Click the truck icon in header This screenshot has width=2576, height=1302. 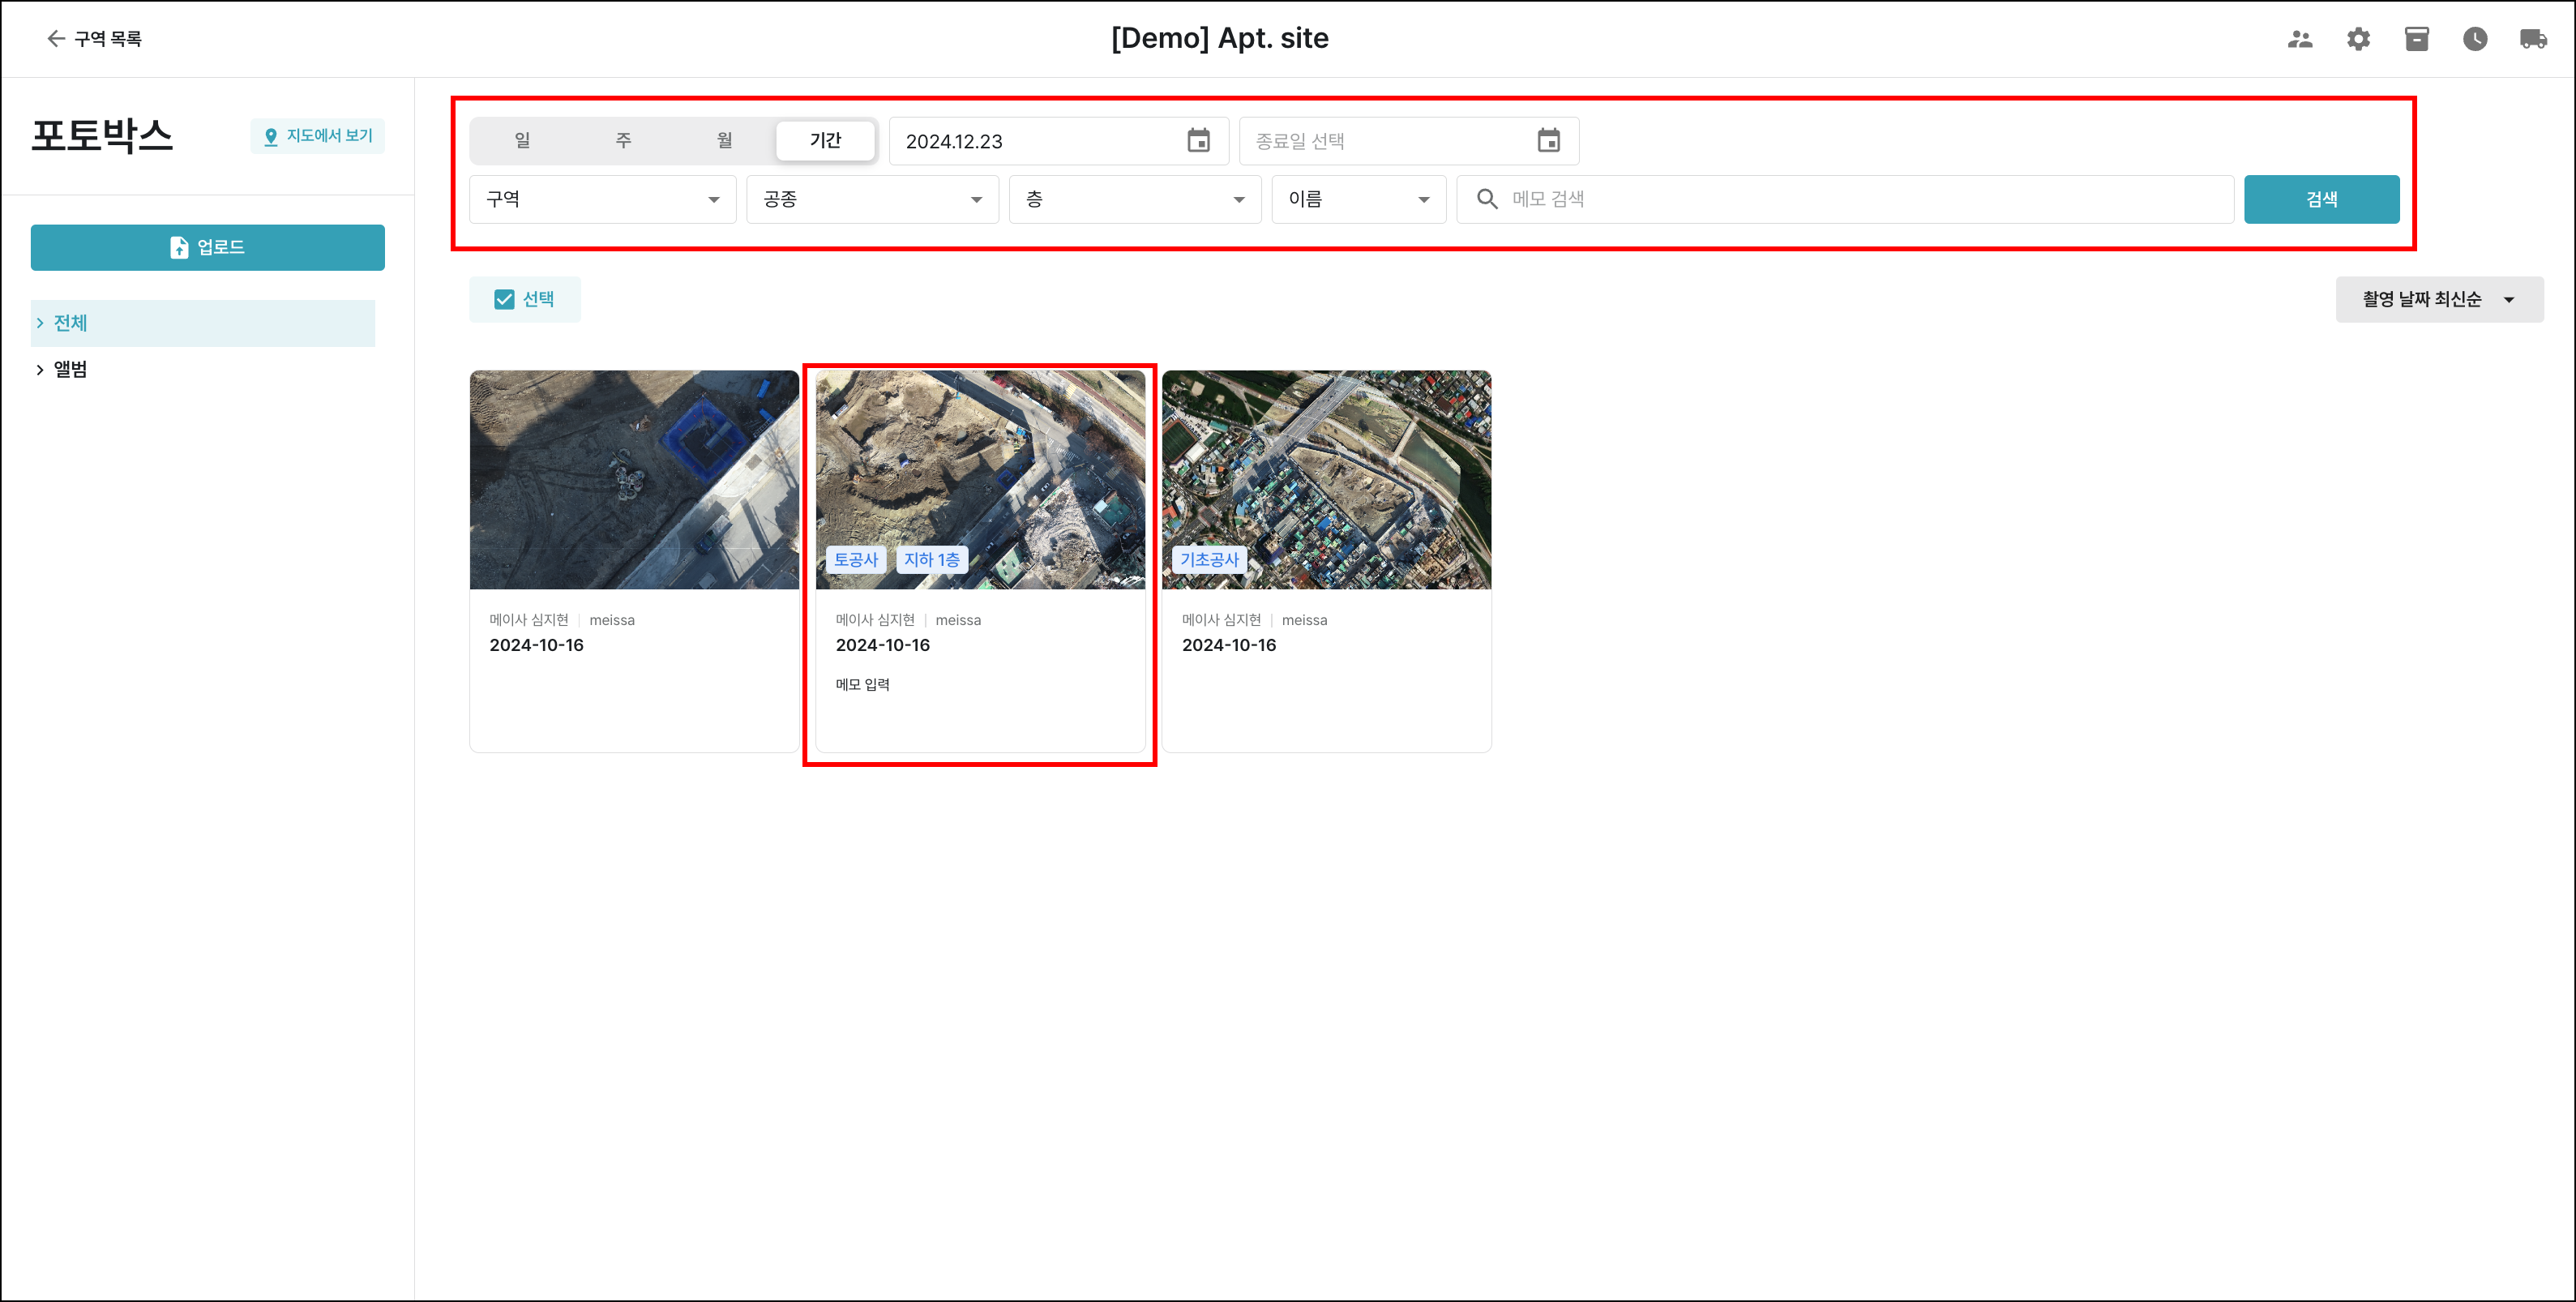(2532, 39)
